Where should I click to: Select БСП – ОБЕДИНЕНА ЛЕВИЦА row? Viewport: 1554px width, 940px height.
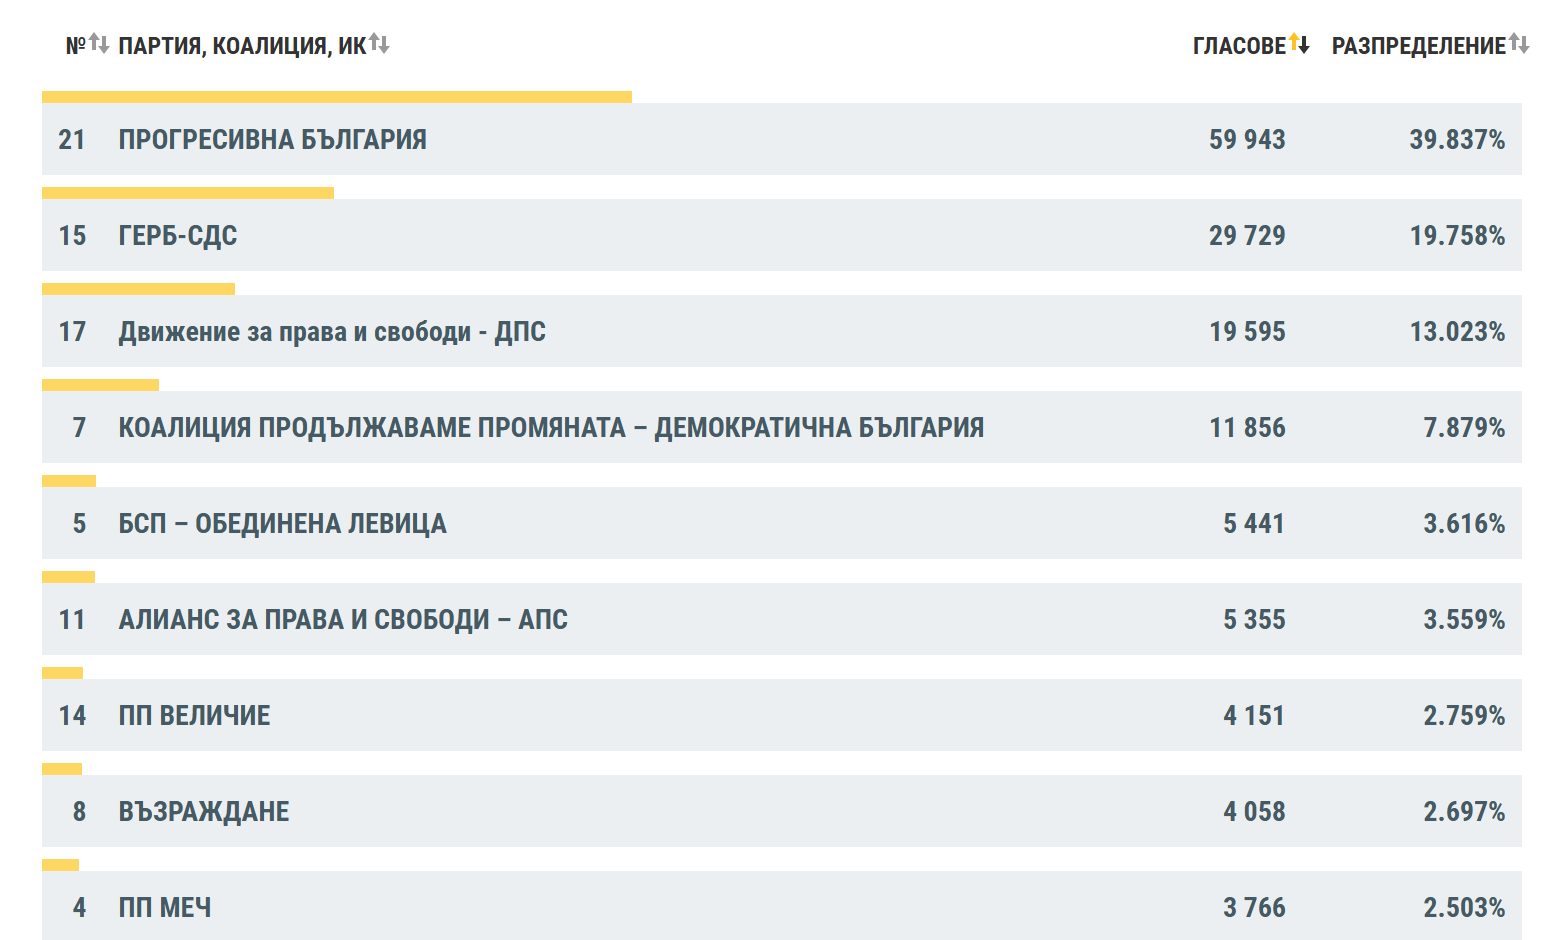782,523
